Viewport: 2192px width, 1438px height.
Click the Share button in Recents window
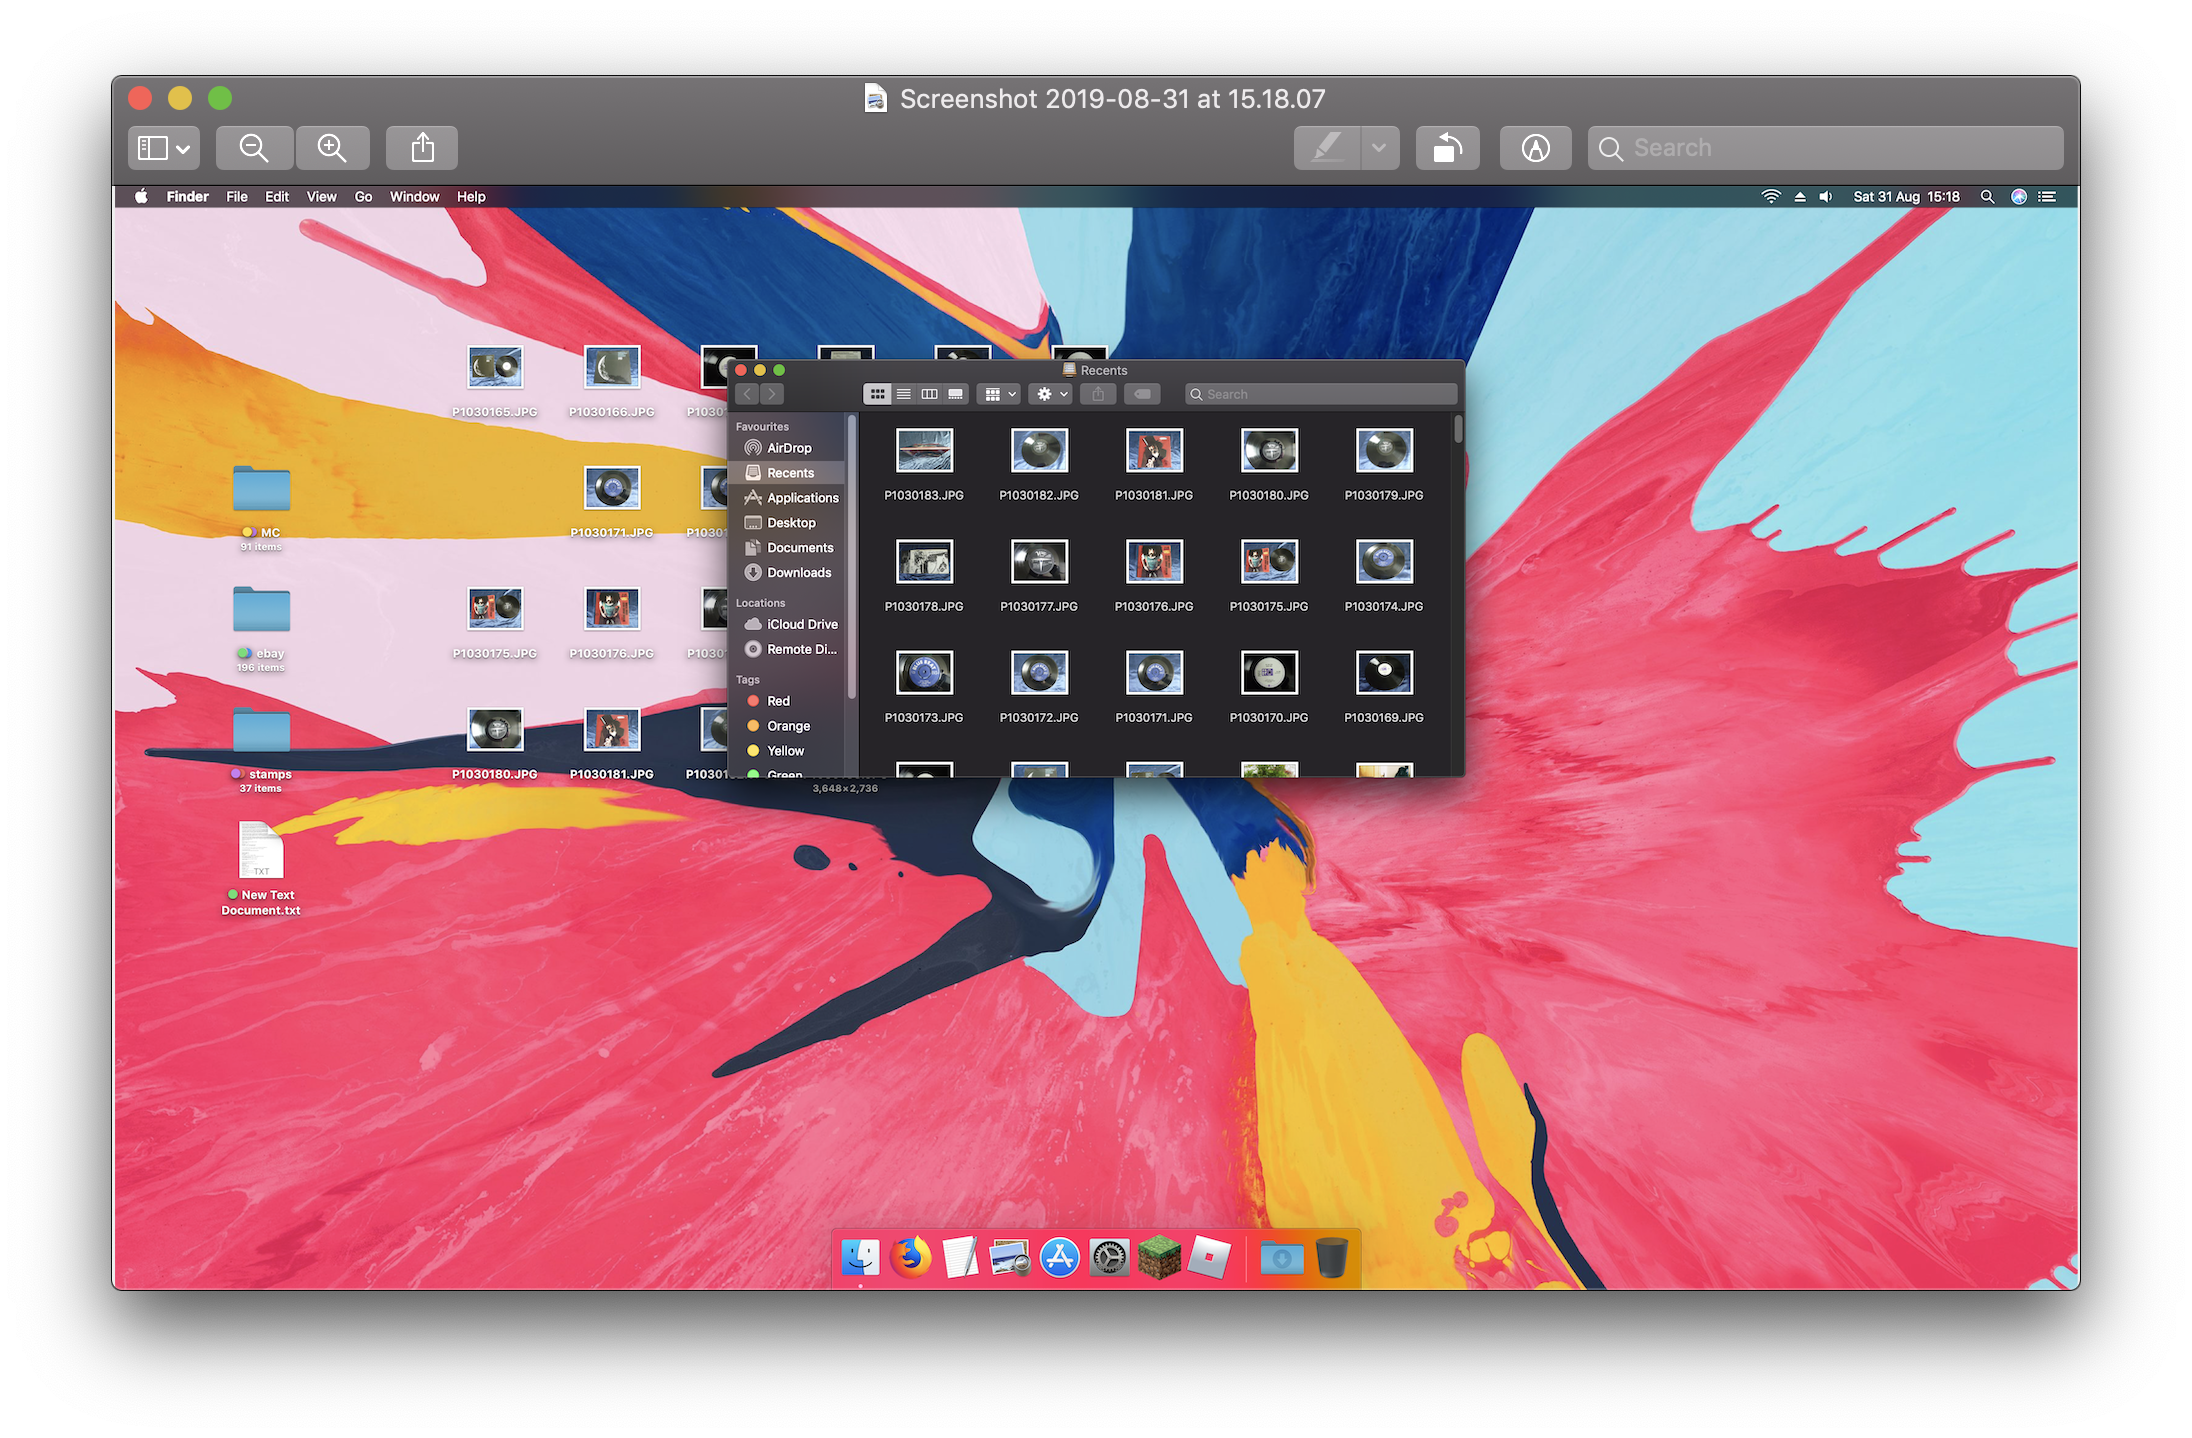[1098, 394]
